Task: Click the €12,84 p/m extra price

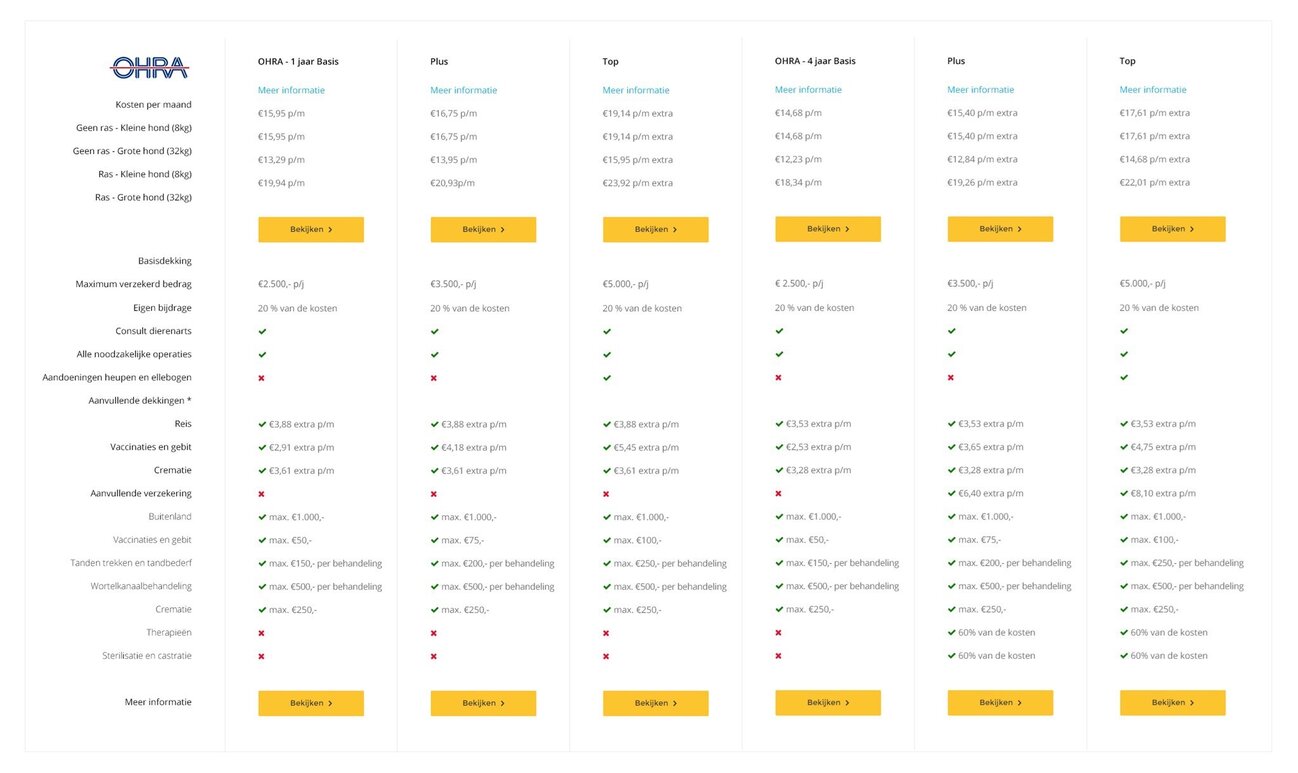Action: coord(983,159)
